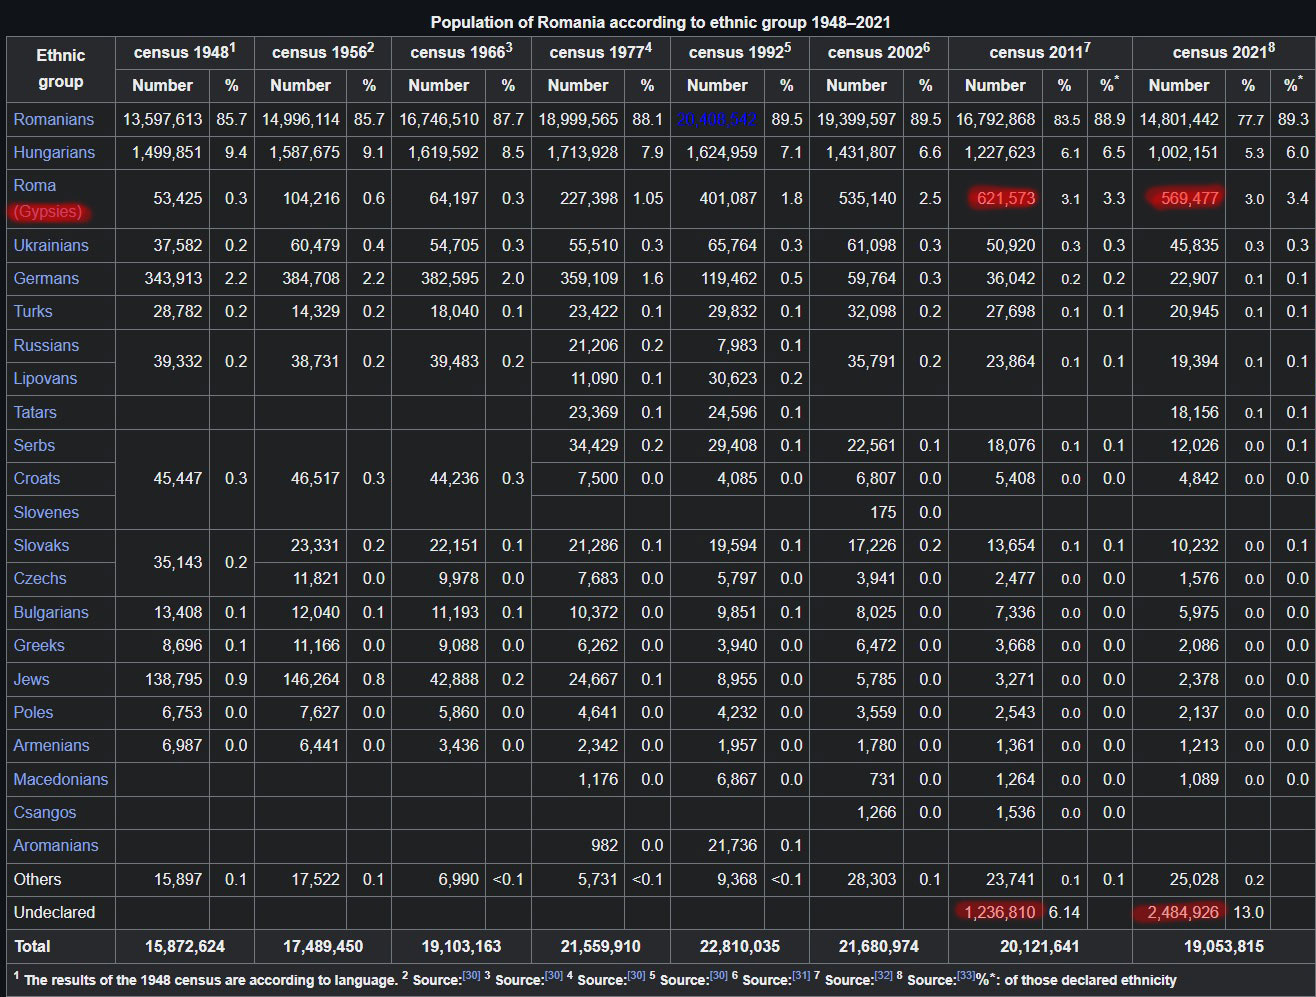
Task: Click the Undeclared row label
Action: 54,912
